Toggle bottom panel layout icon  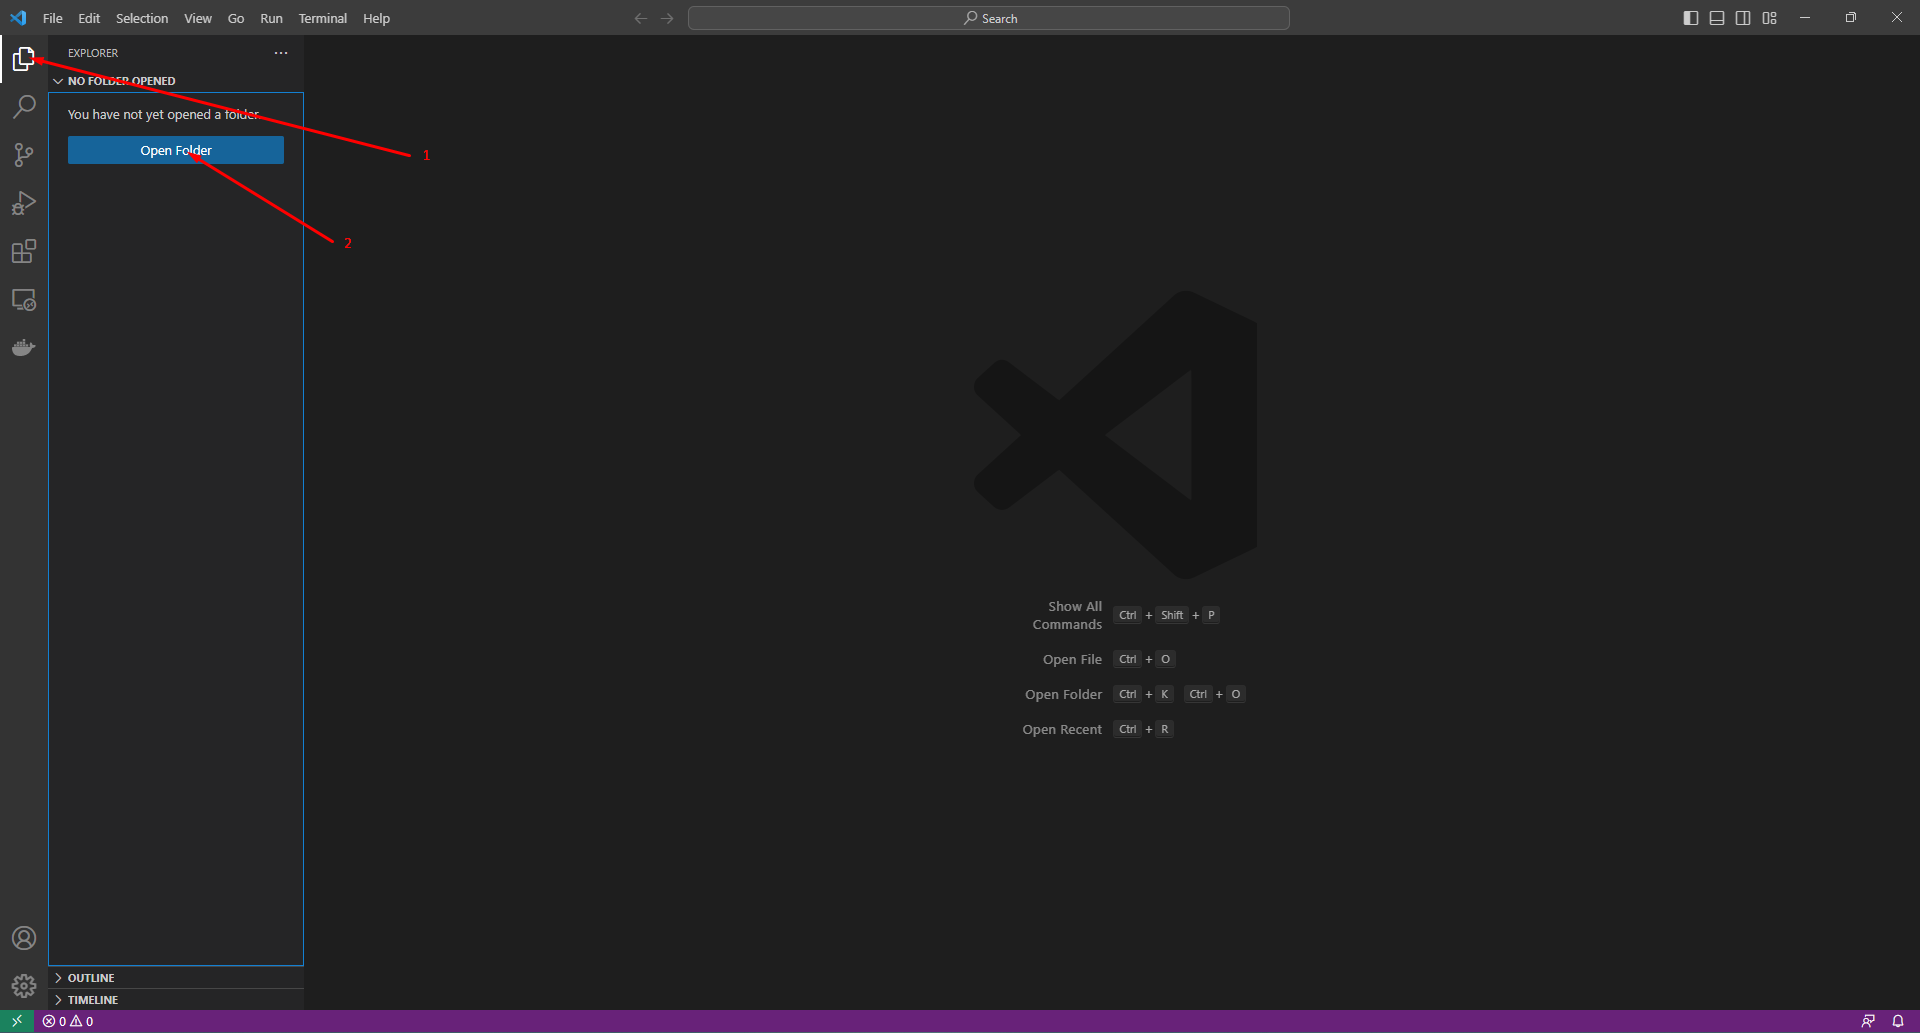click(x=1717, y=18)
